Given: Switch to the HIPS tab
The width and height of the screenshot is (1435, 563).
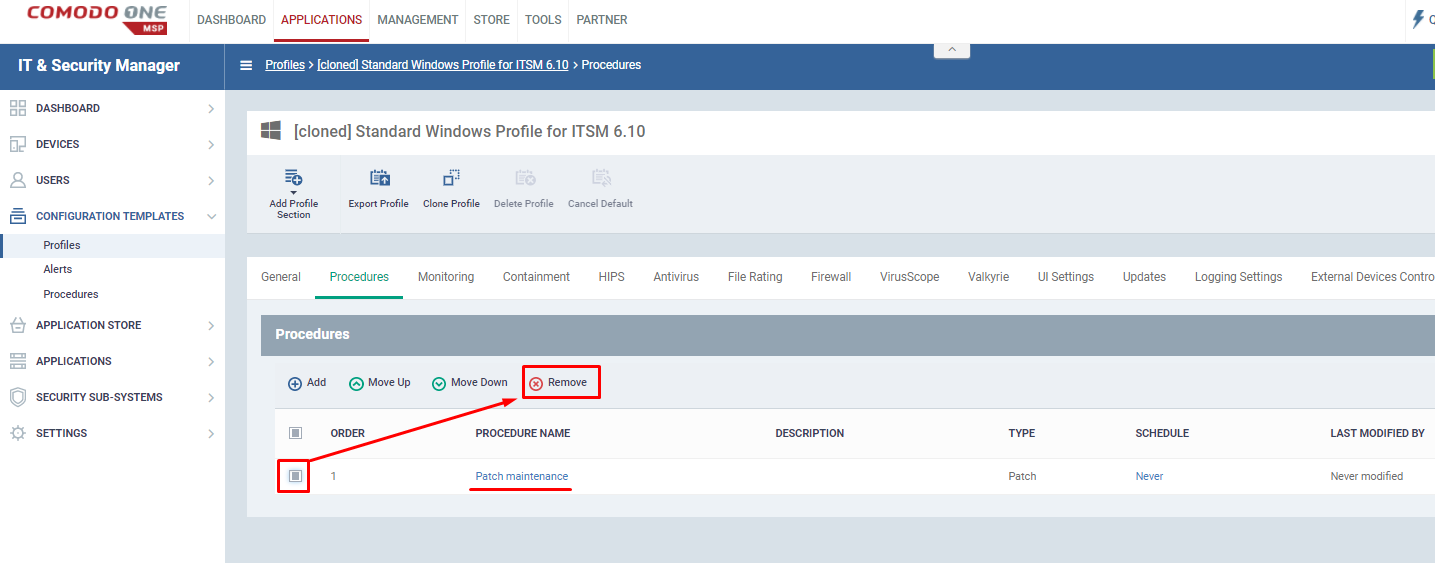Looking at the screenshot, I should coord(612,277).
